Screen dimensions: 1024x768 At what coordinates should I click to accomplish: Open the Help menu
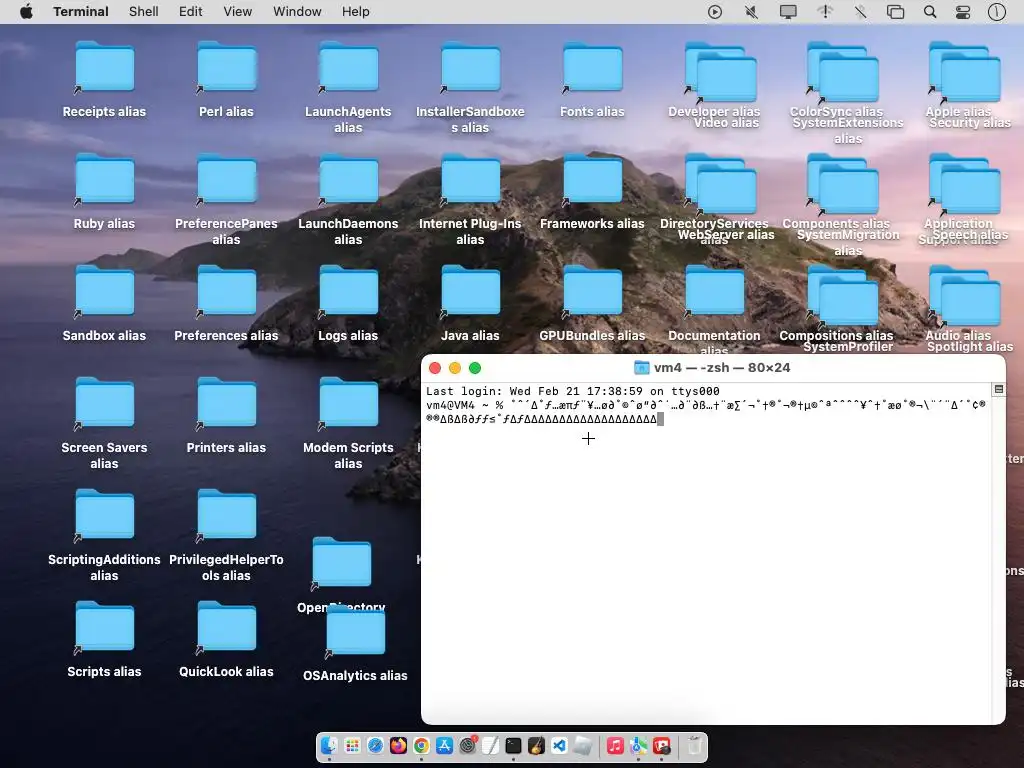tap(356, 12)
